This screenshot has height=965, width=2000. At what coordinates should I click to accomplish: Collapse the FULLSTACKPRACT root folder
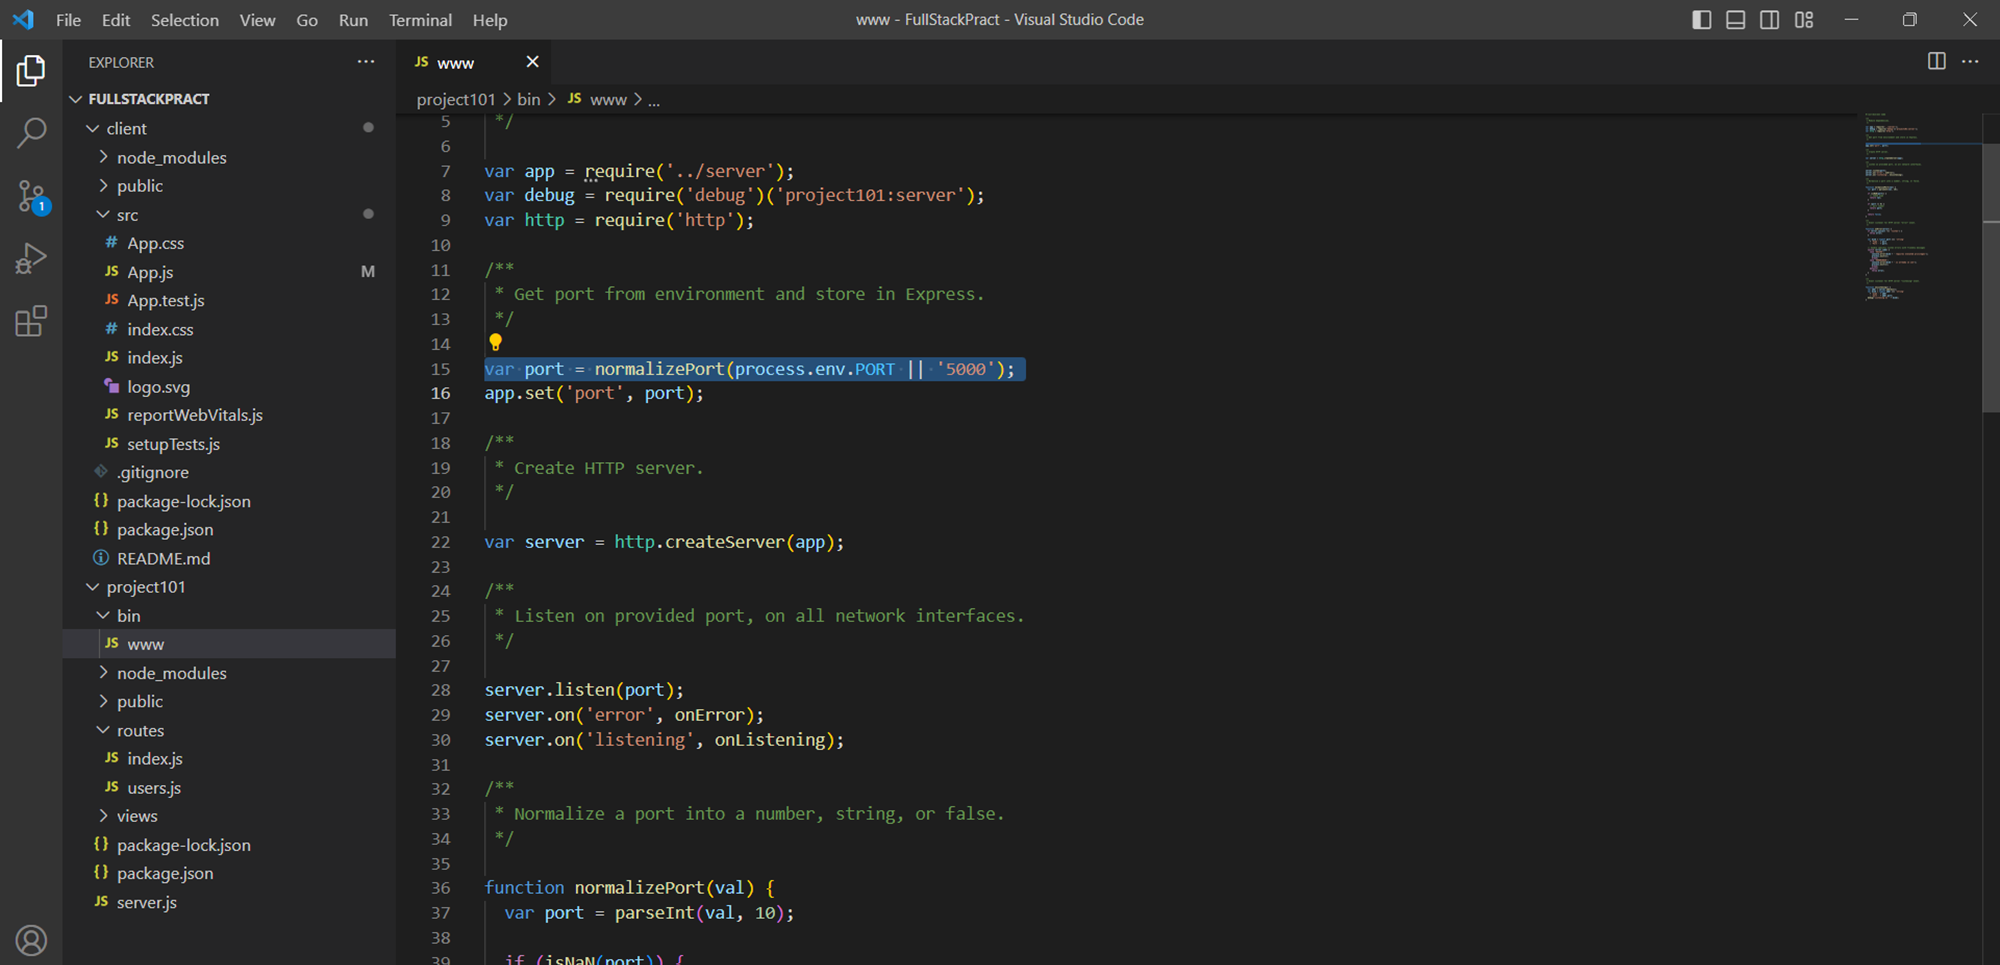point(76,99)
